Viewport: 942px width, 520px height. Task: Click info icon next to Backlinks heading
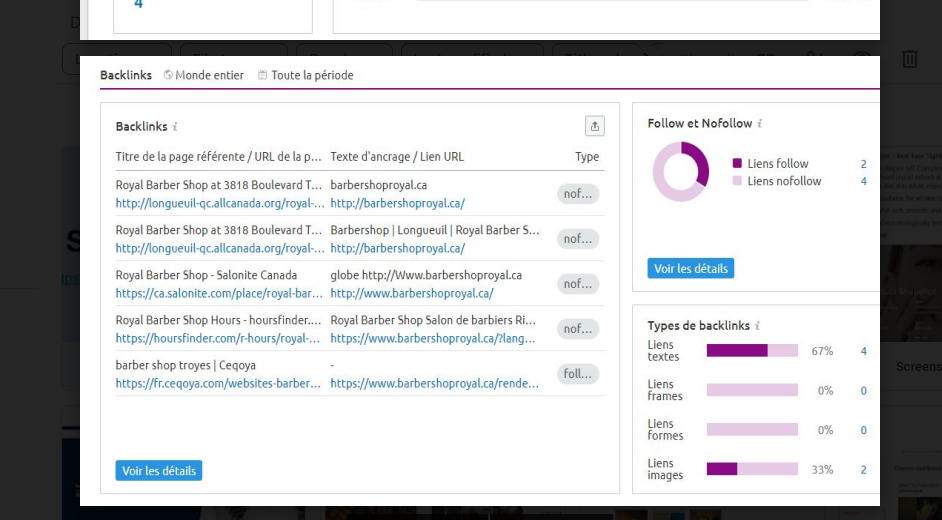click(175, 127)
